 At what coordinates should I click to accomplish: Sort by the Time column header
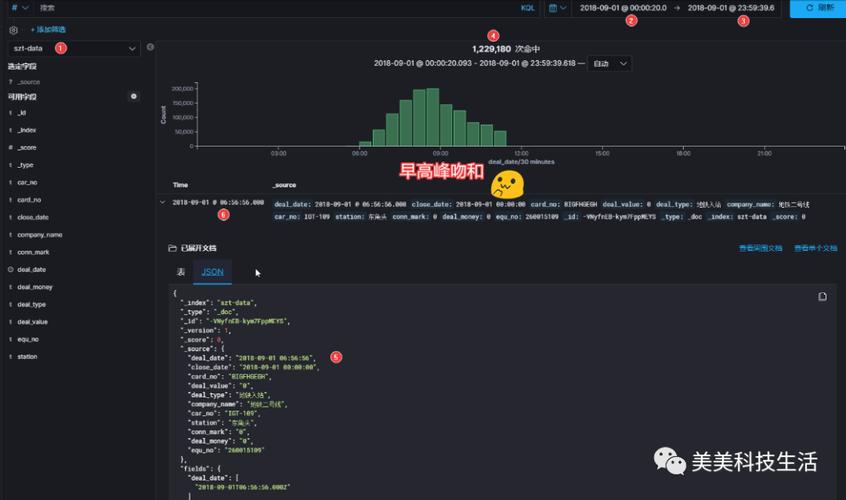pyautogui.click(x=180, y=185)
